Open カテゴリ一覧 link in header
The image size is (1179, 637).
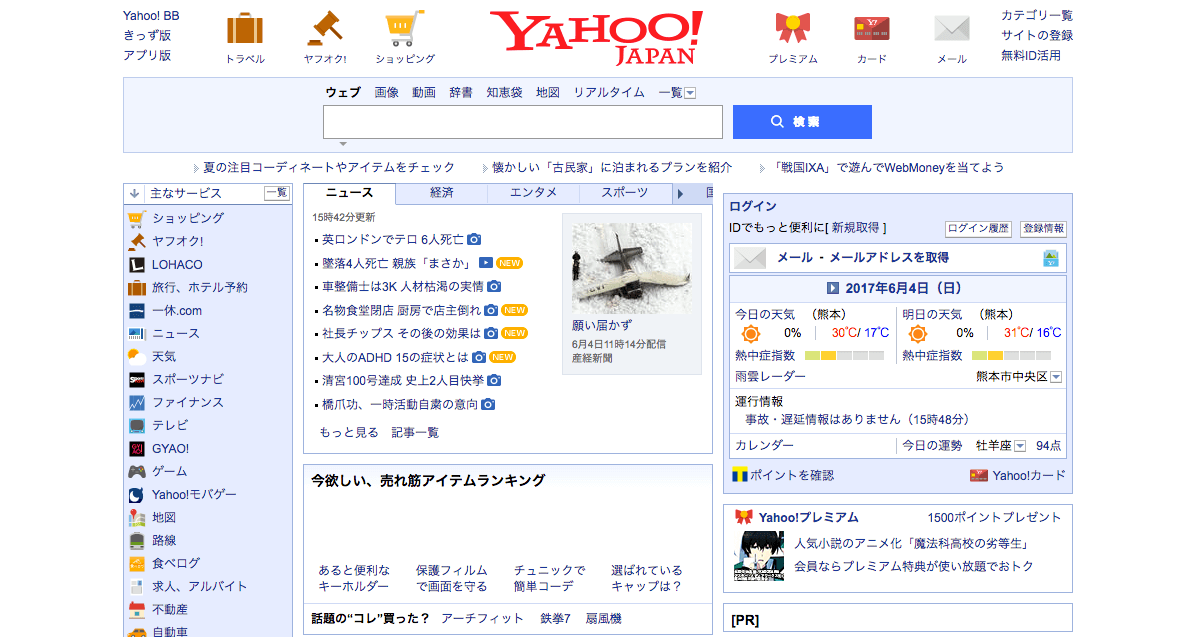[1037, 15]
